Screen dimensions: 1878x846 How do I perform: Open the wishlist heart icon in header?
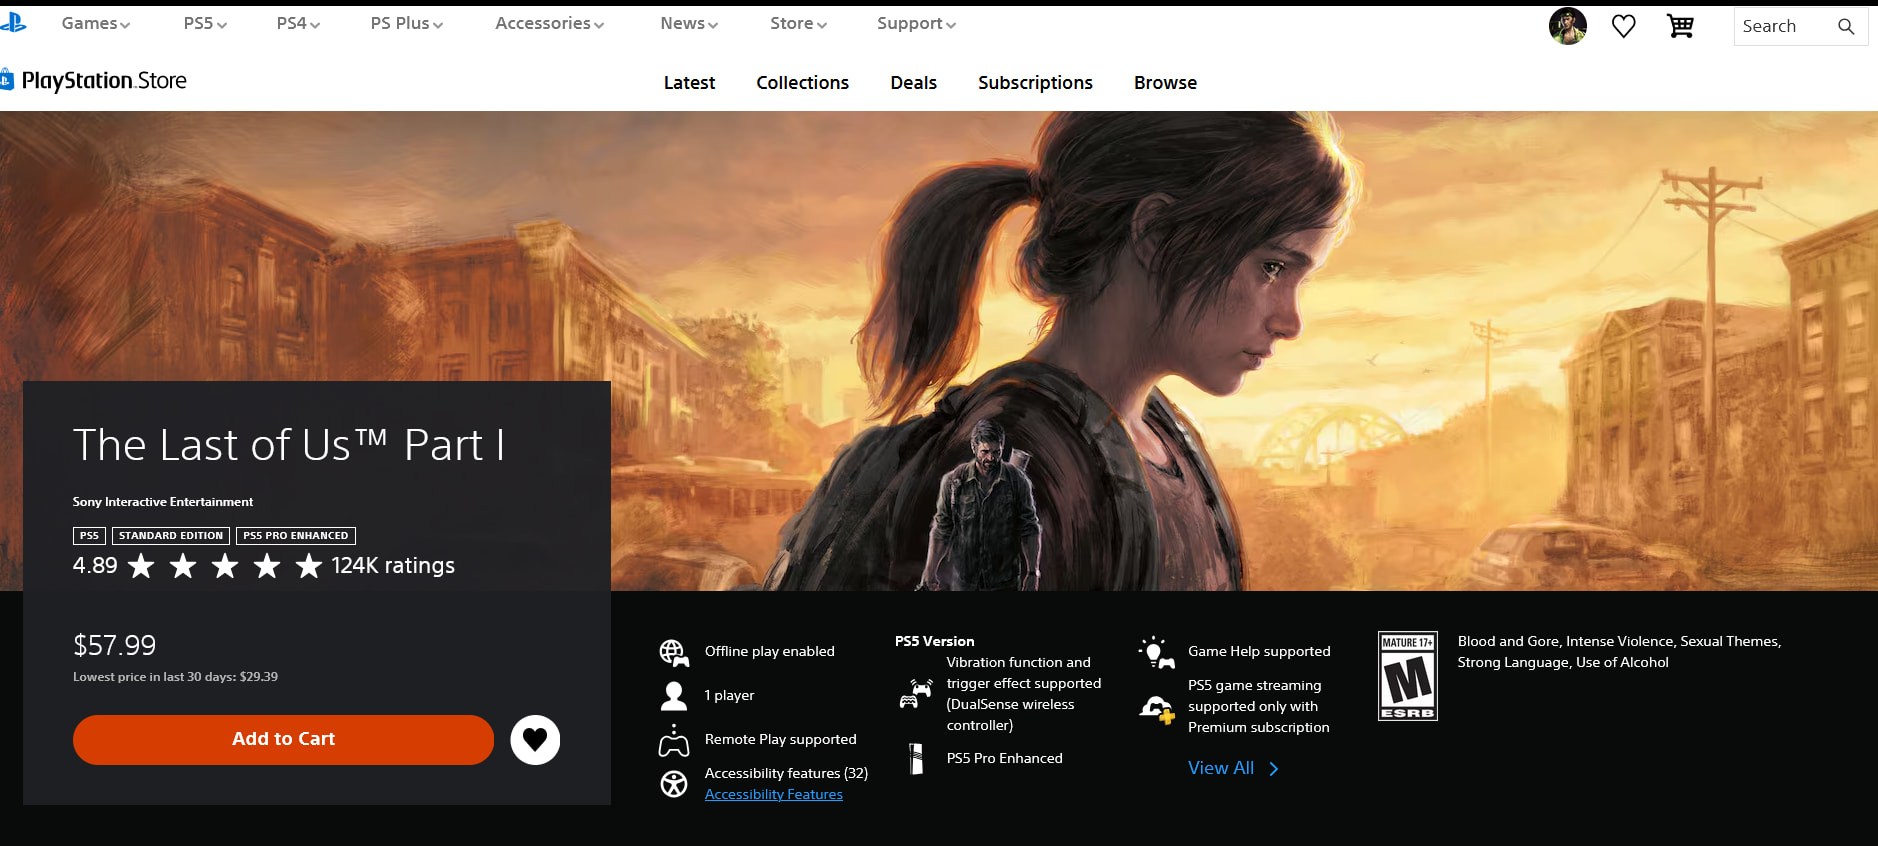1623,26
